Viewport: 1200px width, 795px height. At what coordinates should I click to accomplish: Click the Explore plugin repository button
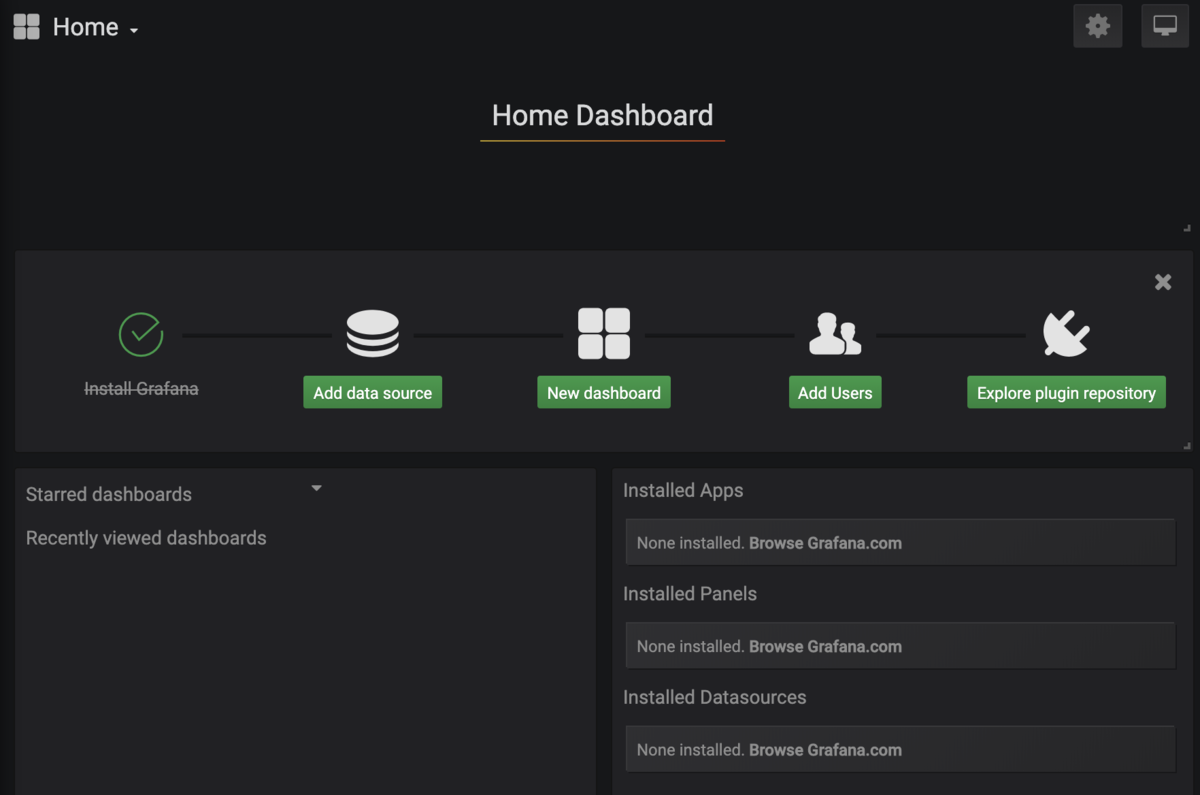[1066, 393]
